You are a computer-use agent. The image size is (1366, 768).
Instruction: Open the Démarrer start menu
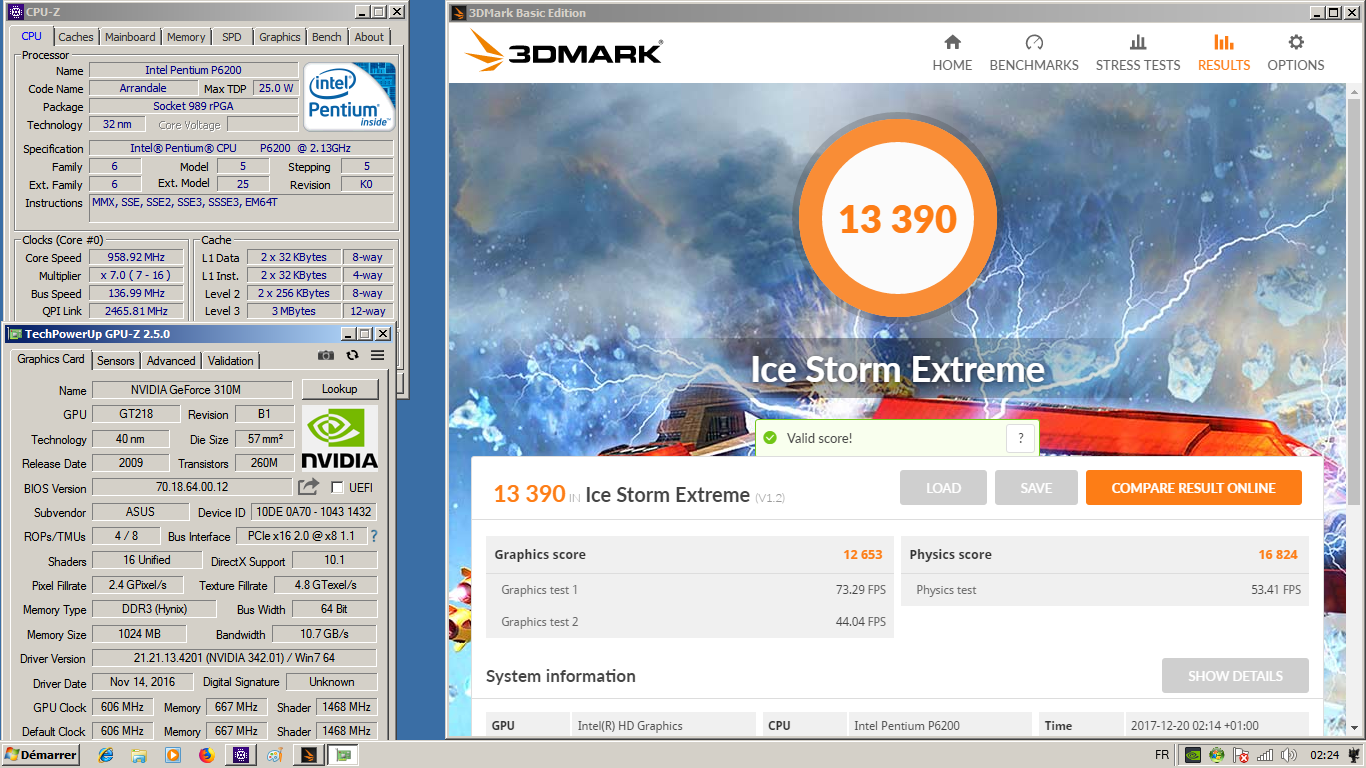pos(42,755)
